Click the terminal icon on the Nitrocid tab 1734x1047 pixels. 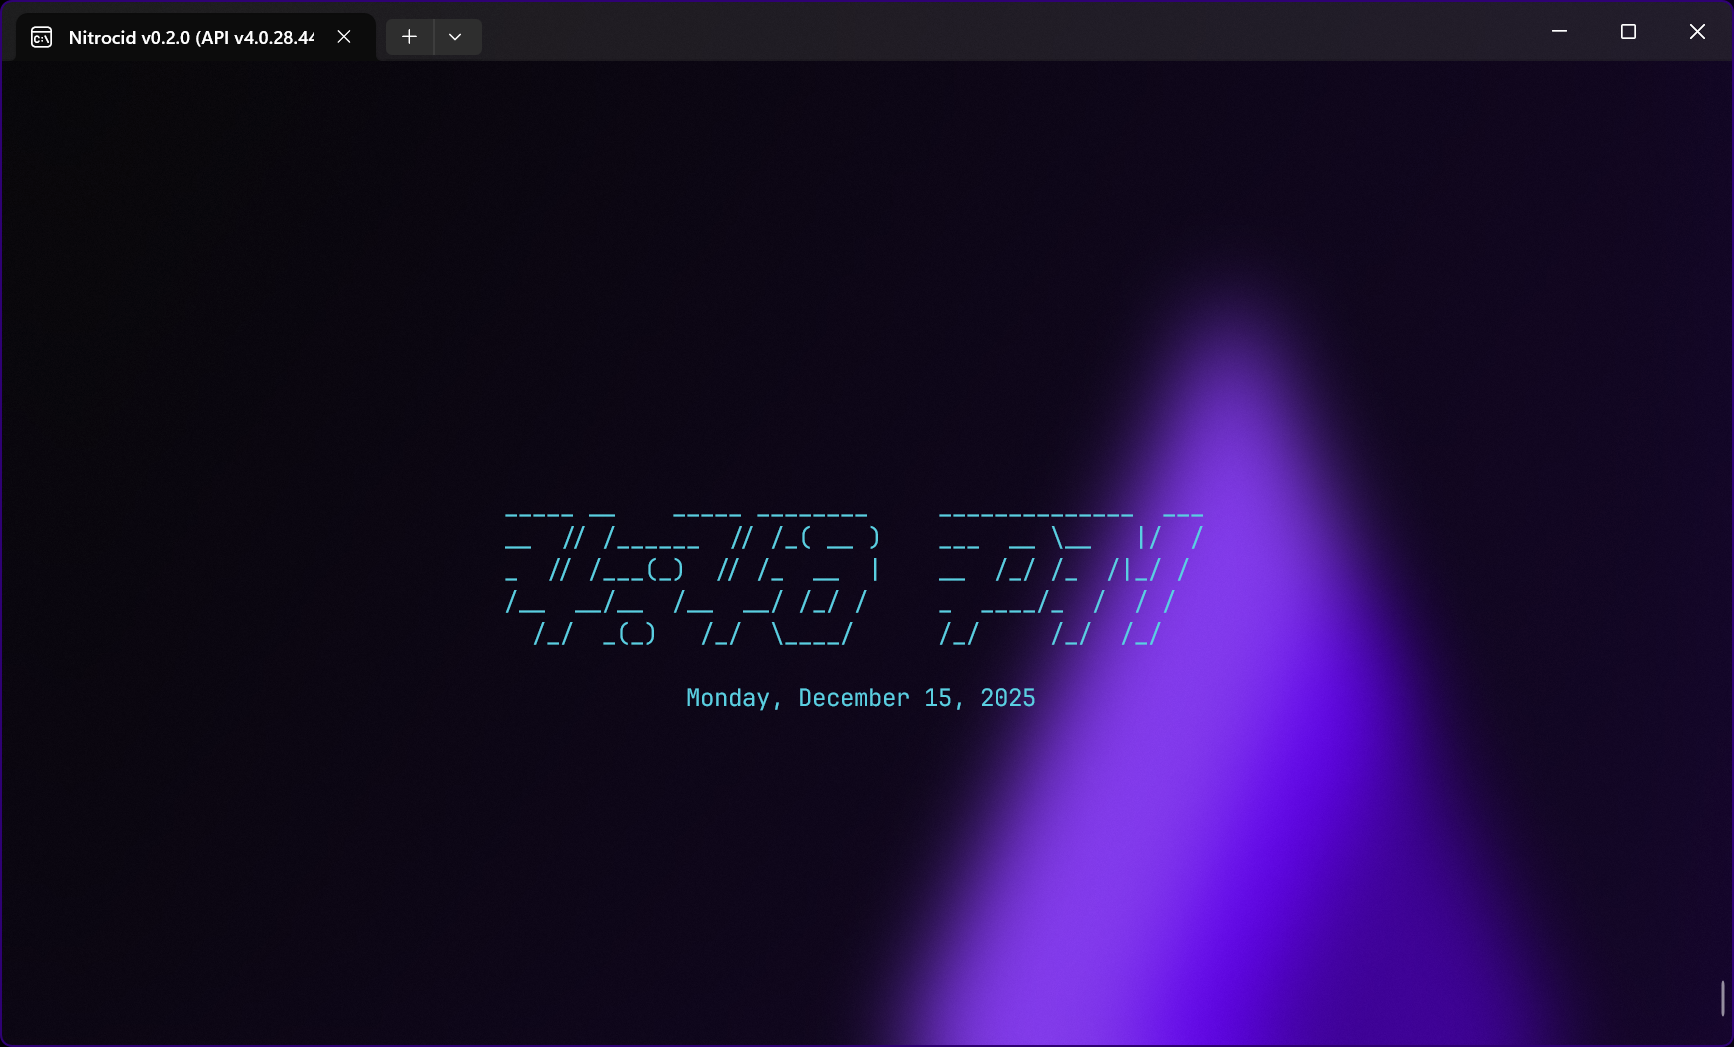pos(42,38)
